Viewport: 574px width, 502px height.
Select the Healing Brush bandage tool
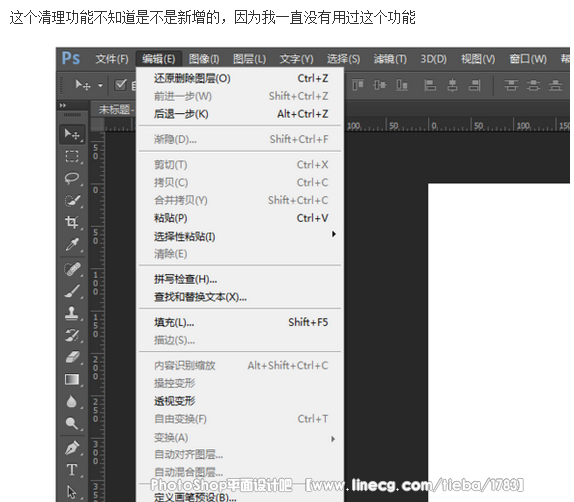pyautogui.click(x=72, y=269)
